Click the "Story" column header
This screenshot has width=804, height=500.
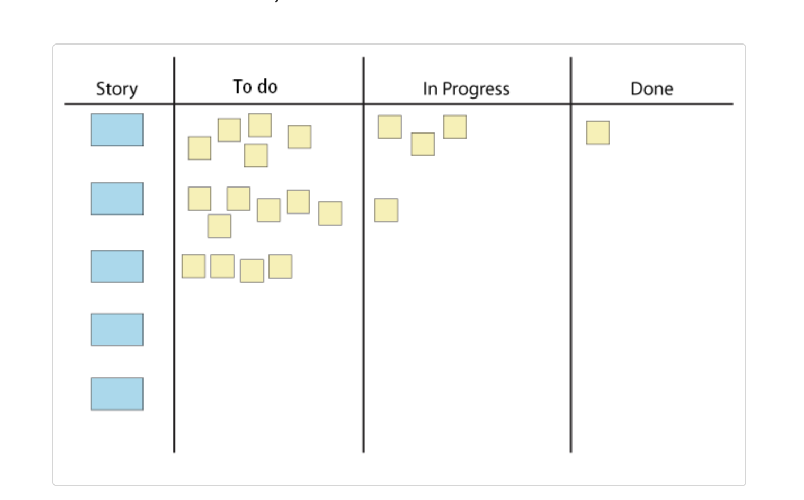click(117, 89)
